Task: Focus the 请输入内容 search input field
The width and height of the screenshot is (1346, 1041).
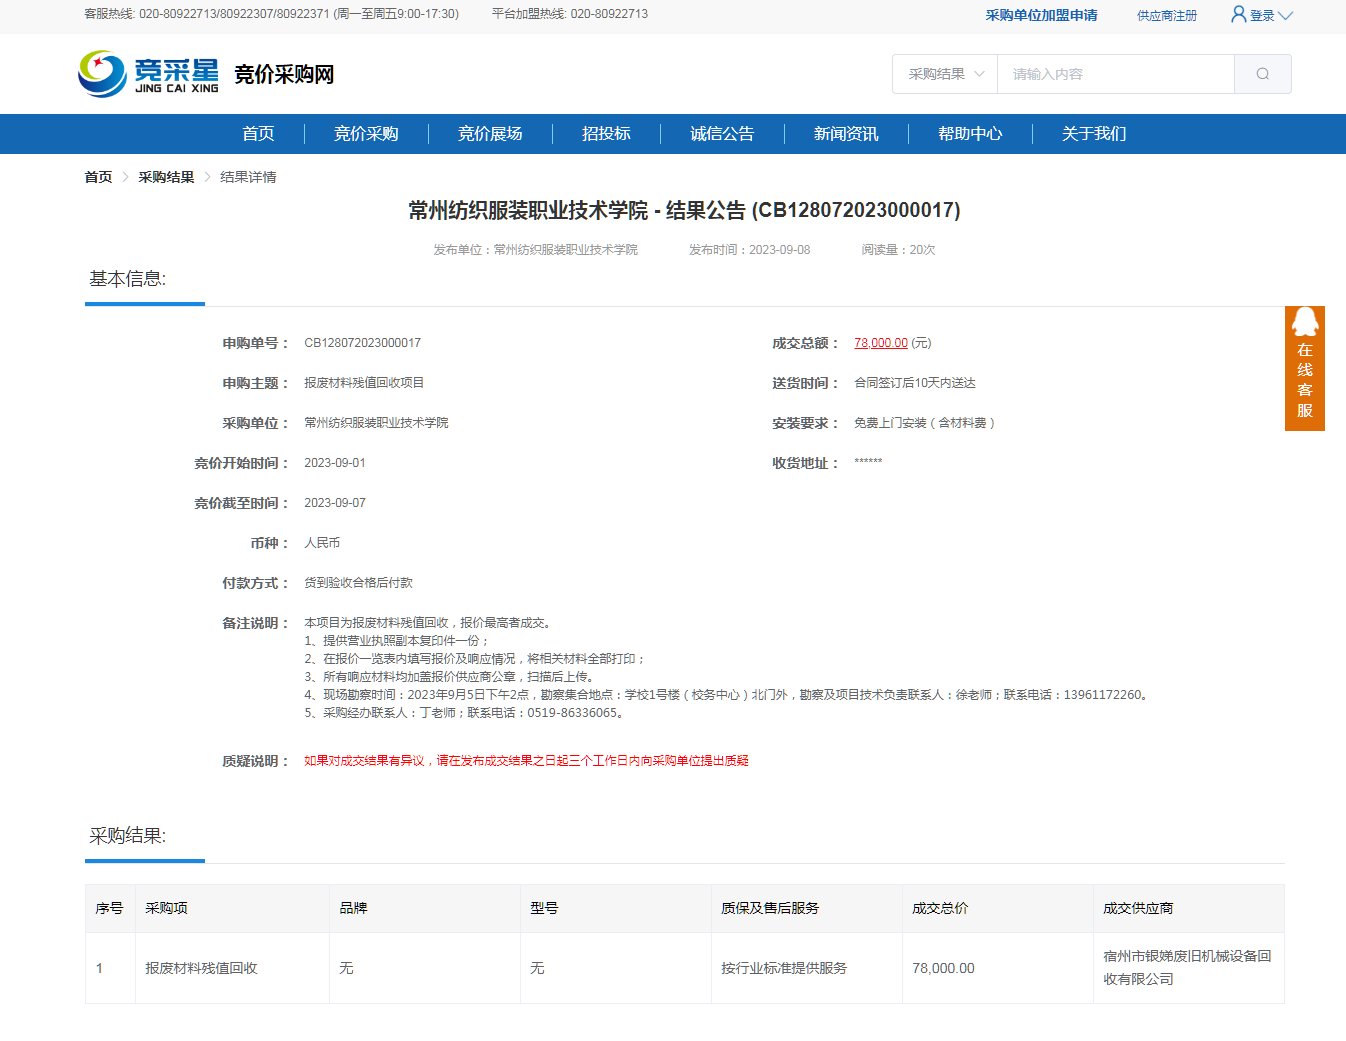Action: tap(1115, 74)
